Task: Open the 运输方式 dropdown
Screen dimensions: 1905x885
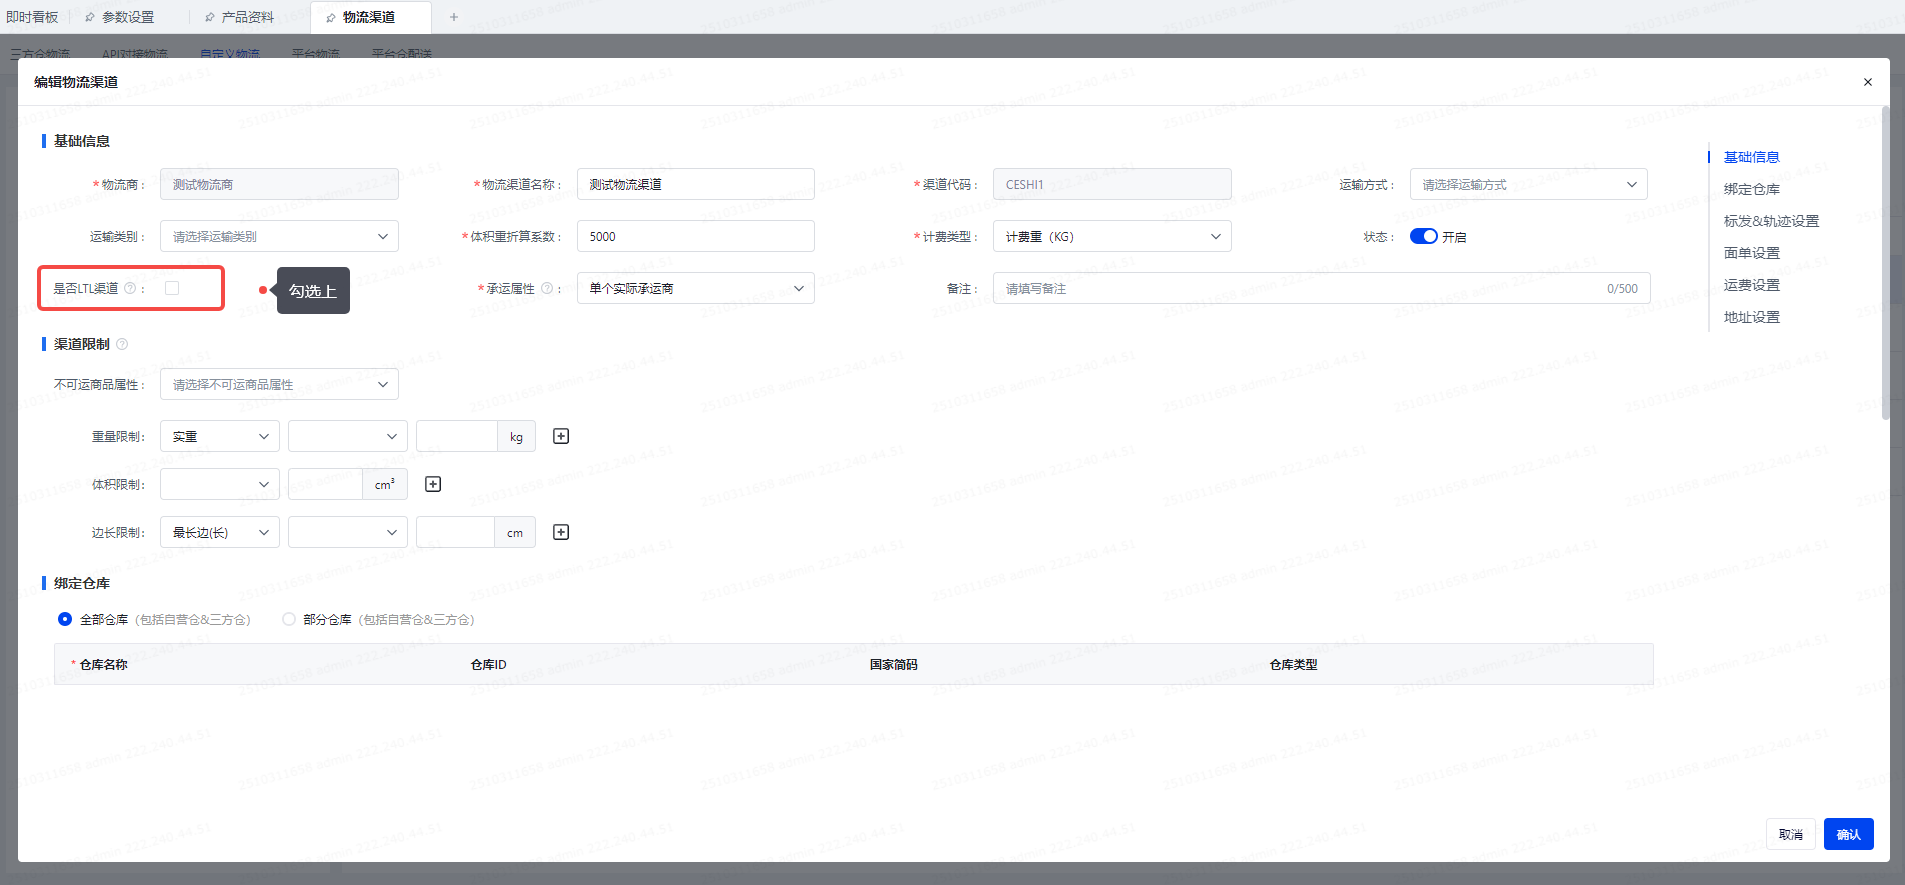Action: click(1528, 184)
